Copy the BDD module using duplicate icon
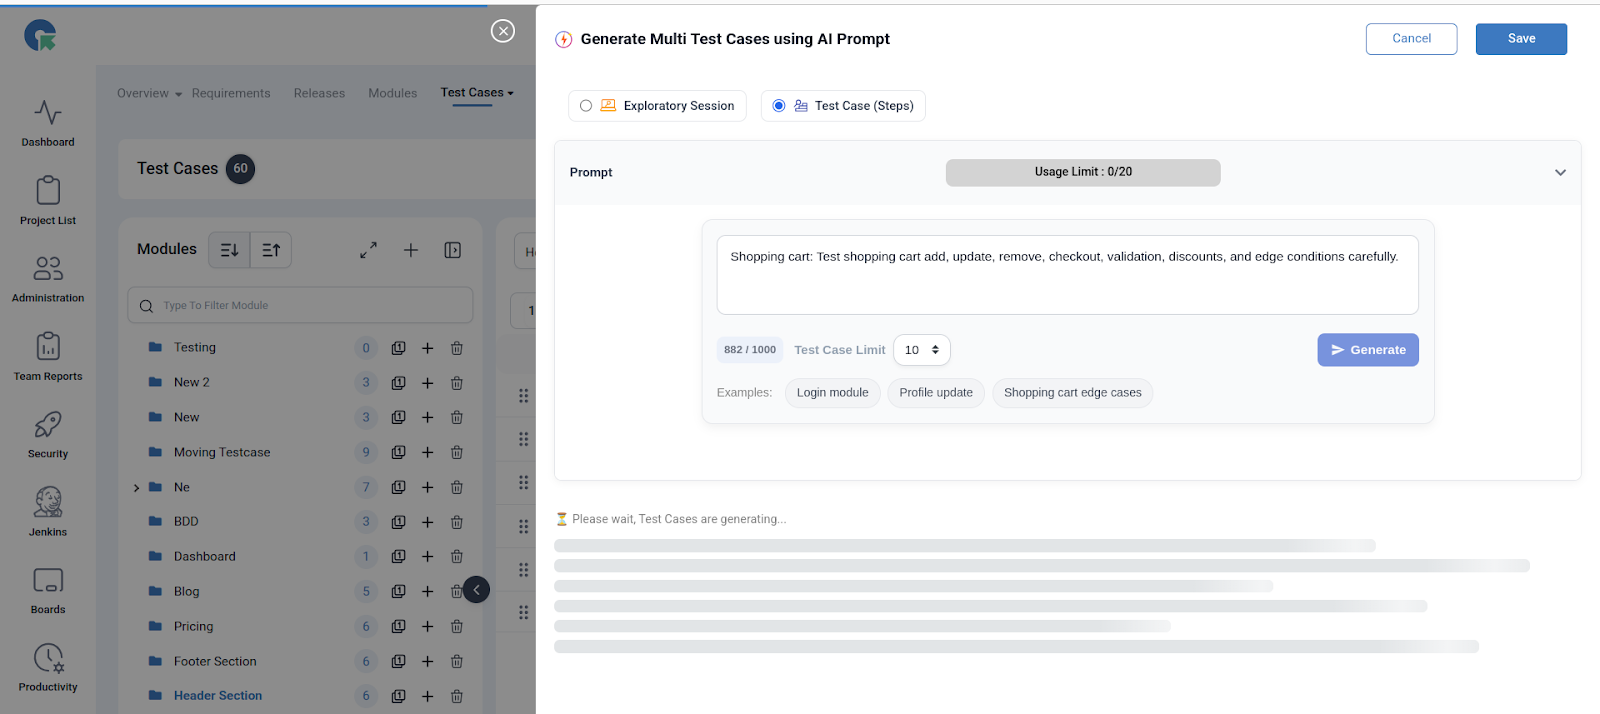Viewport: 1600px width, 714px height. point(398,522)
